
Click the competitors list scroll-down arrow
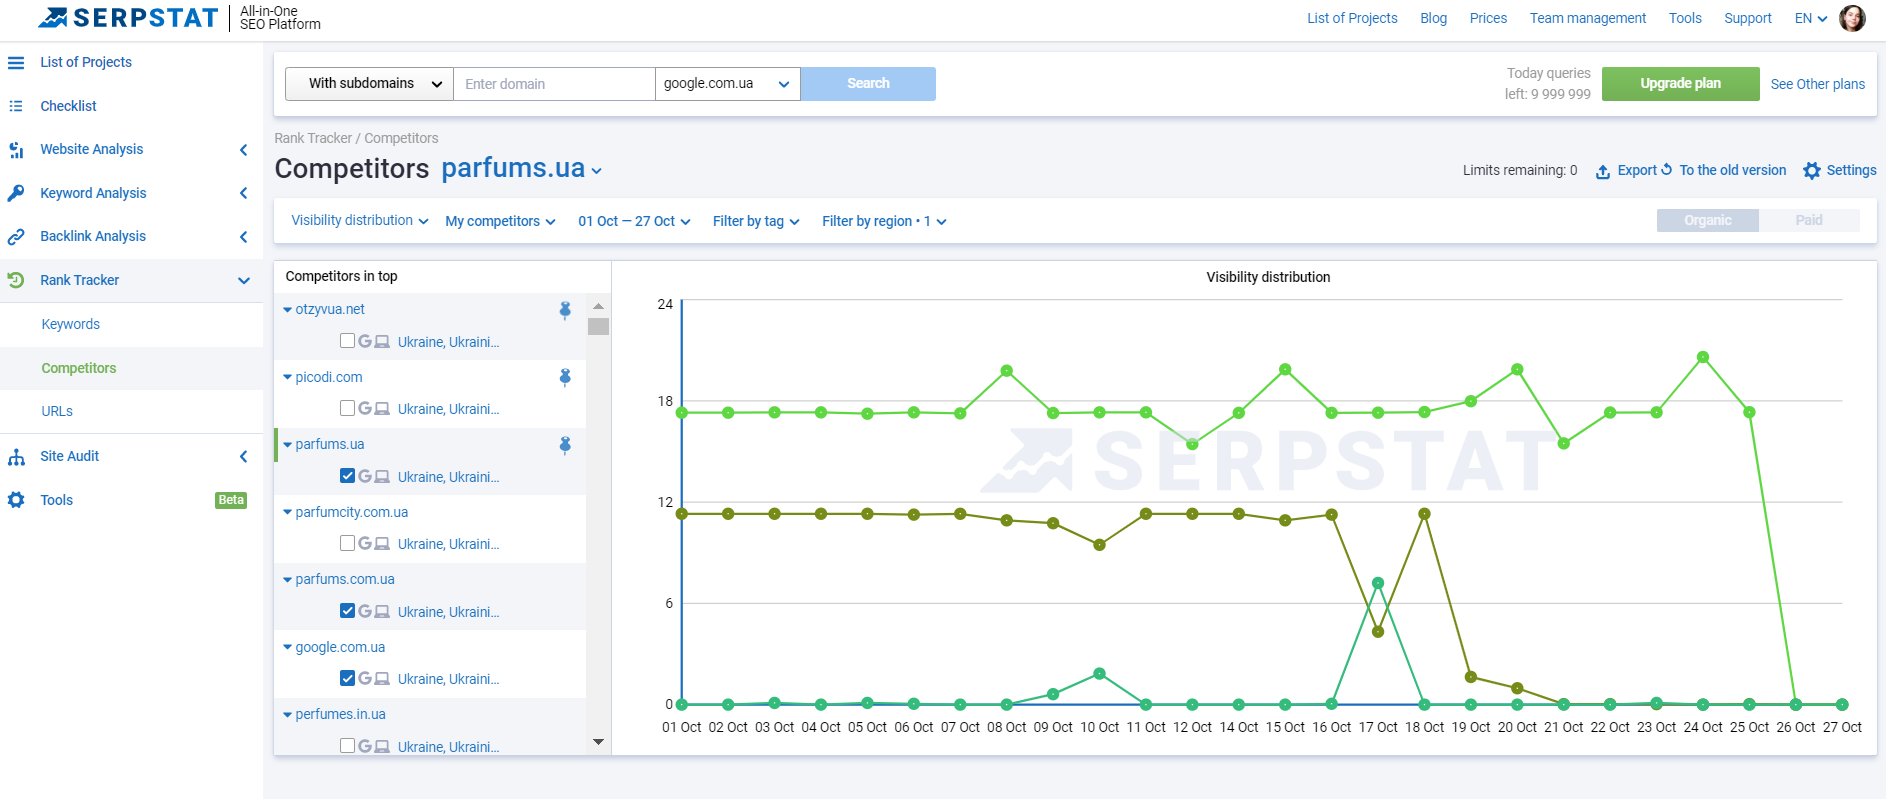(x=598, y=742)
